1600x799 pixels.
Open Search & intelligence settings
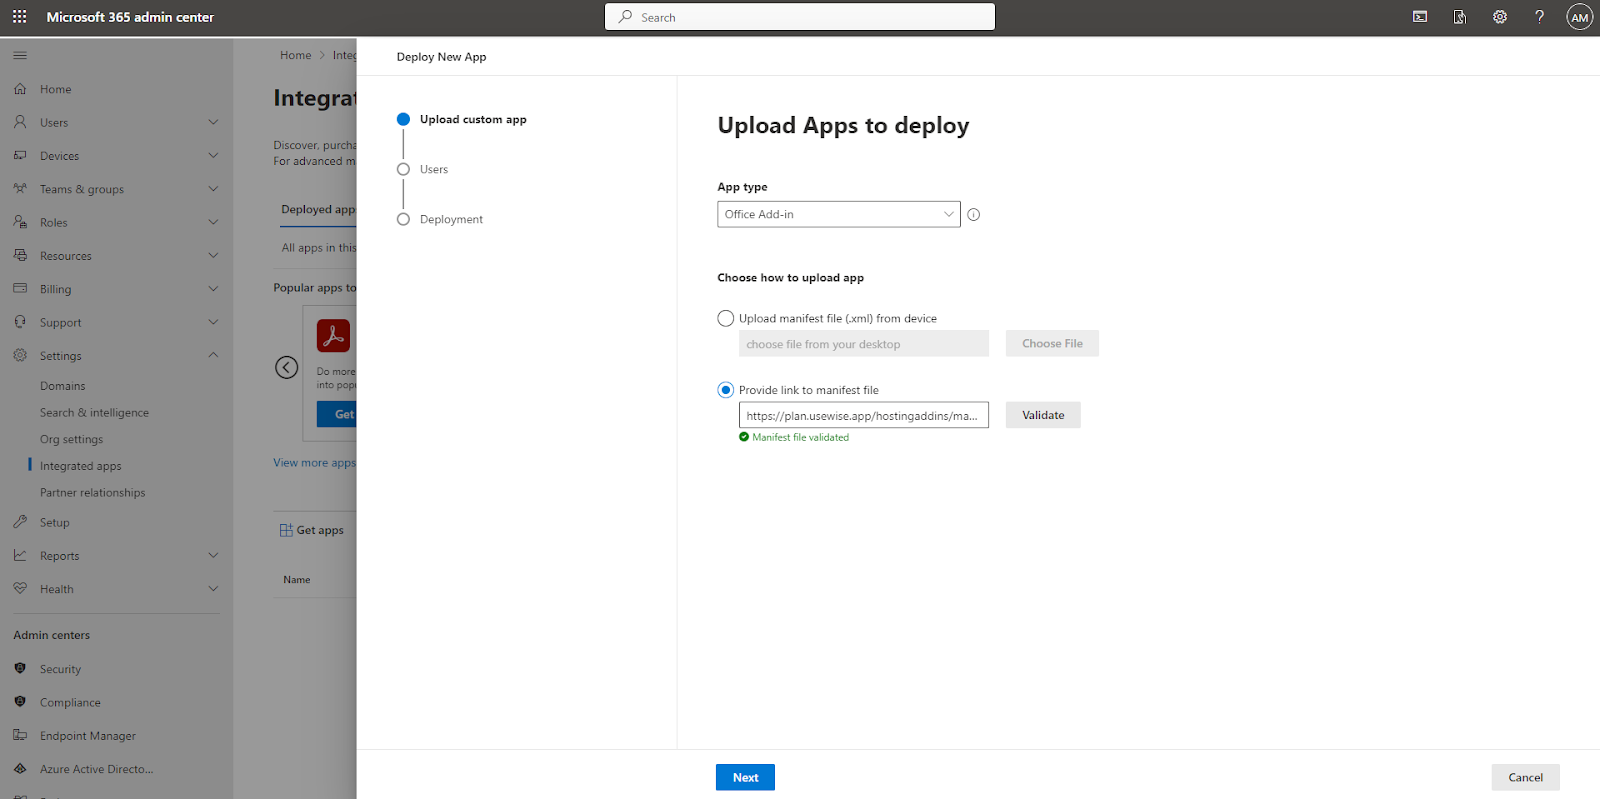coord(94,412)
